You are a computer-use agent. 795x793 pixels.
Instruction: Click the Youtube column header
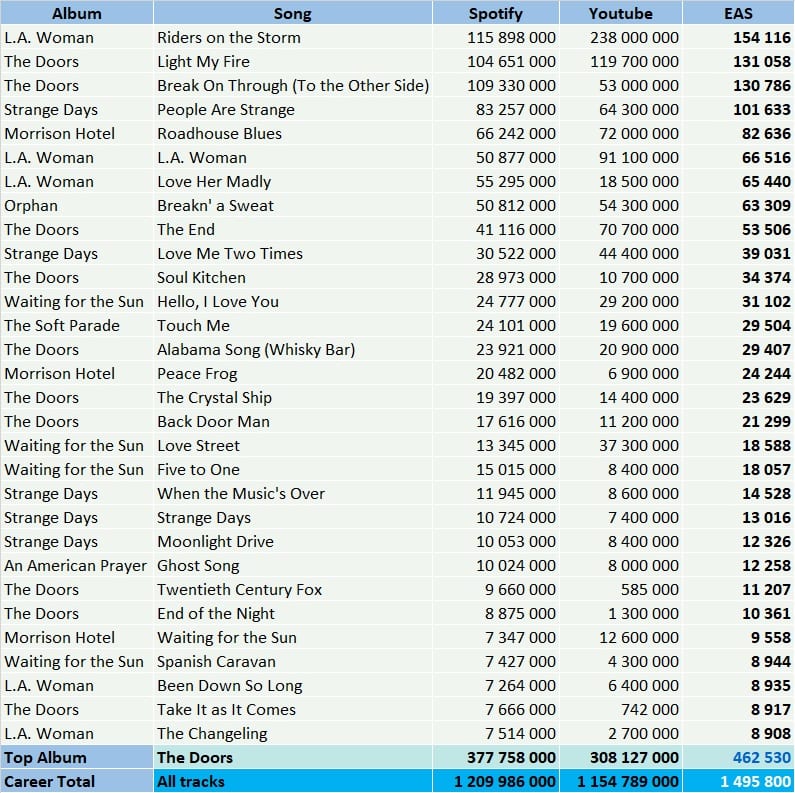point(621,13)
